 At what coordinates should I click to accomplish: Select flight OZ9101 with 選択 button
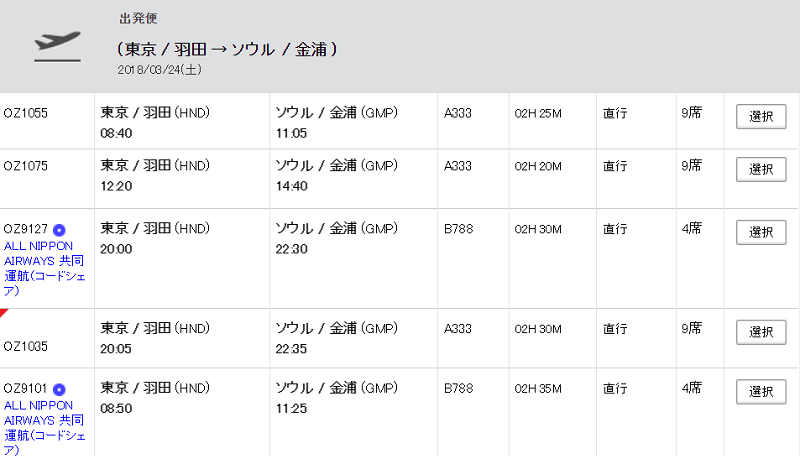tap(761, 392)
